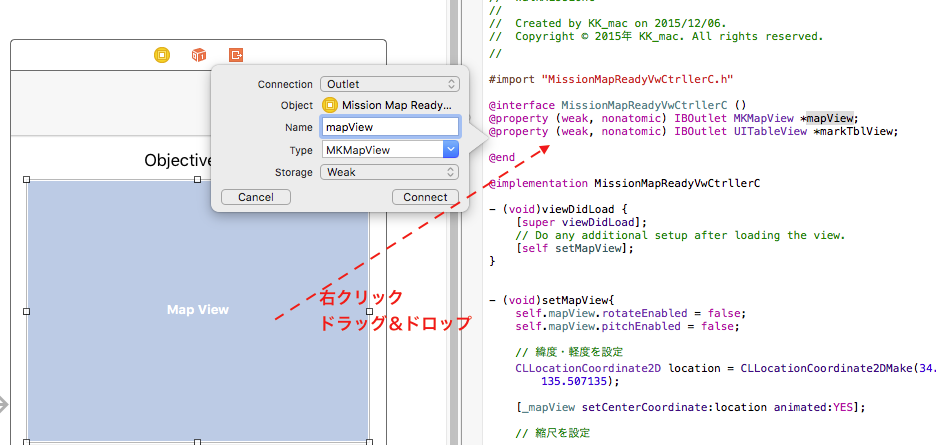Click the [super viewDidLoad] line
The image size is (936, 445).
(581, 222)
